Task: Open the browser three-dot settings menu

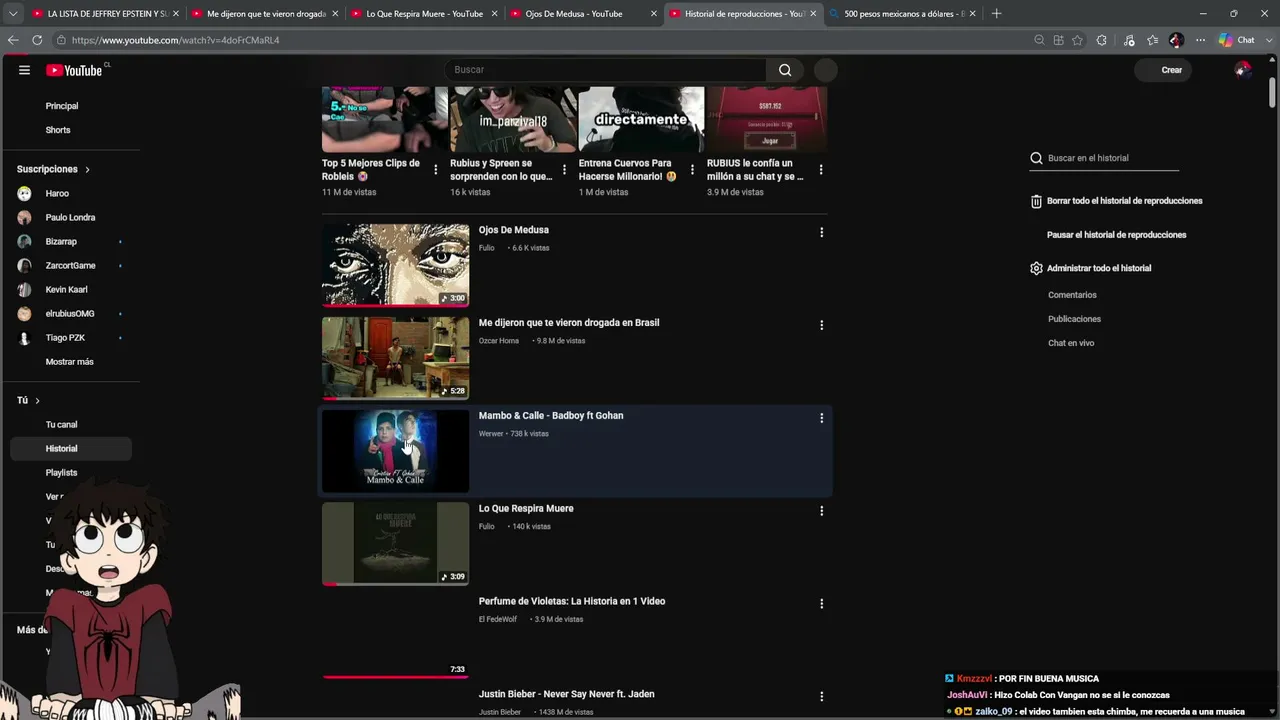Action: (x=1200, y=40)
